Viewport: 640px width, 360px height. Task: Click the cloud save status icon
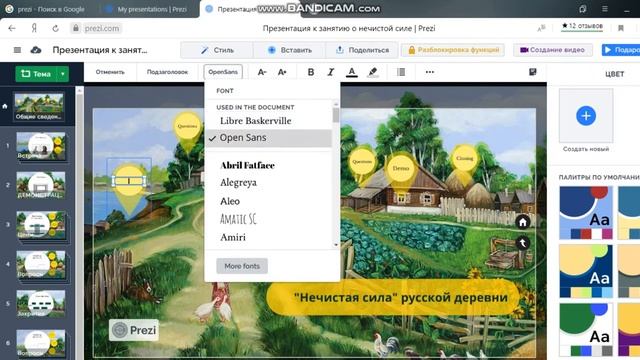(36, 50)
